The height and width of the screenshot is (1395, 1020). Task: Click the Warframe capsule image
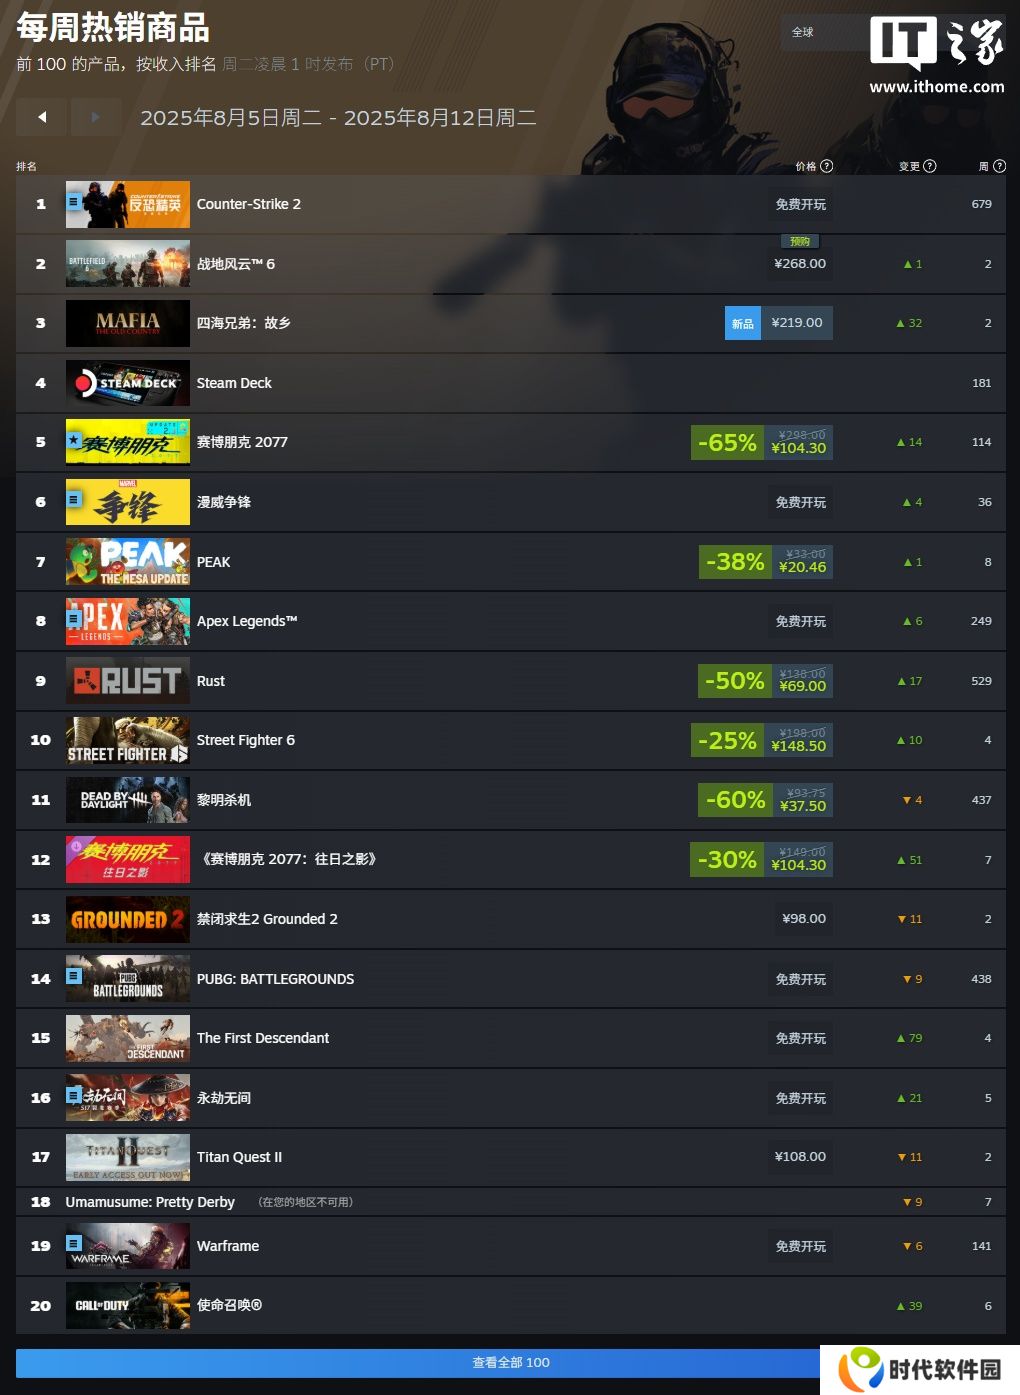pos(128,1246)
